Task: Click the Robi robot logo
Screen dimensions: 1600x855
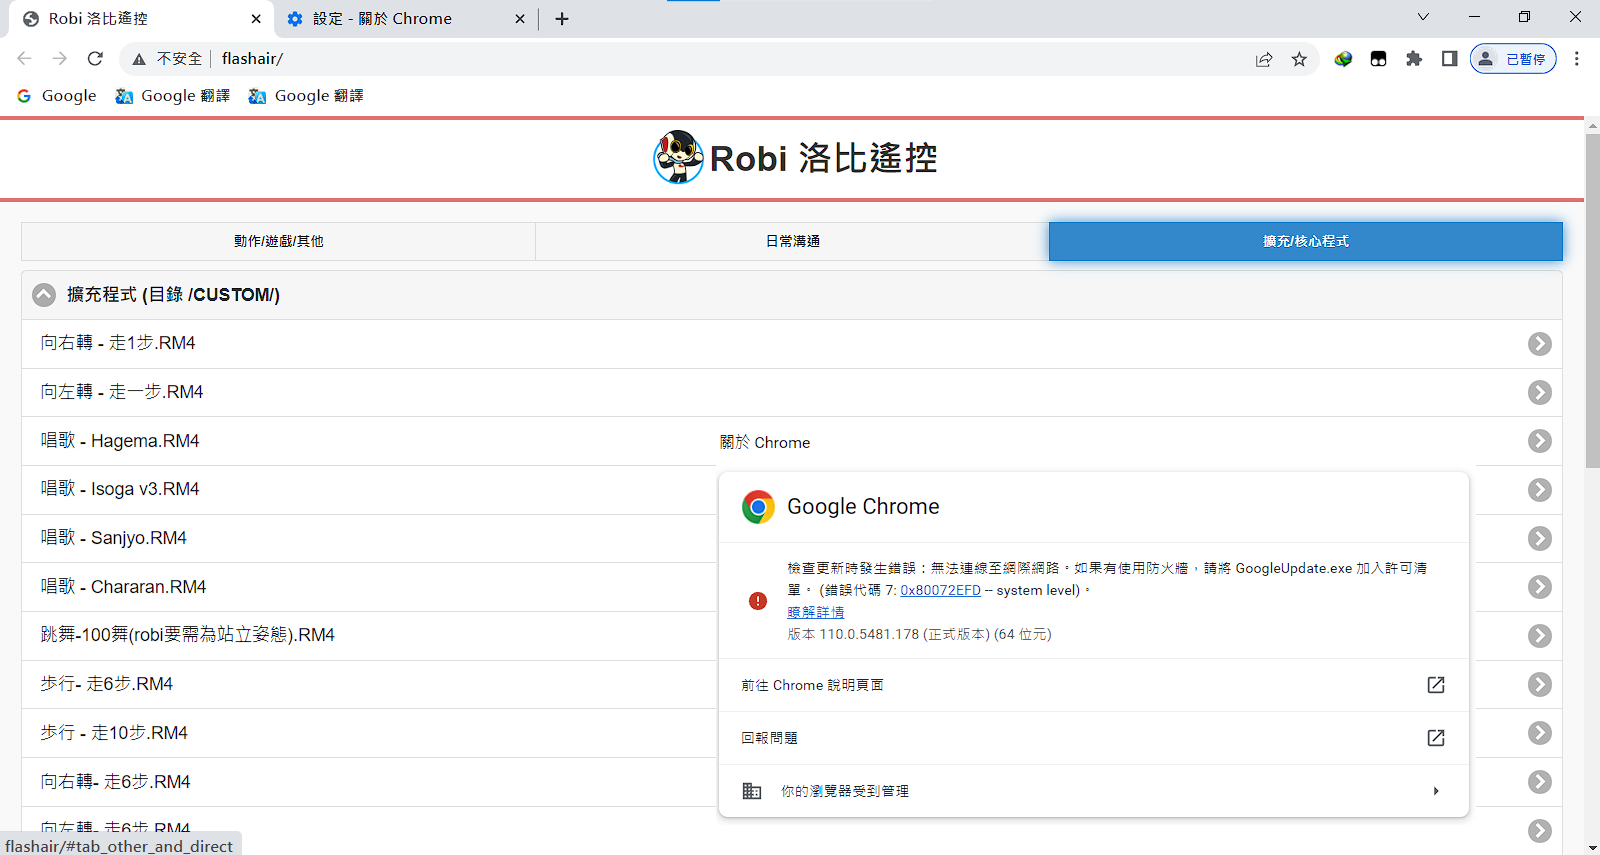Action: [679, 157]
